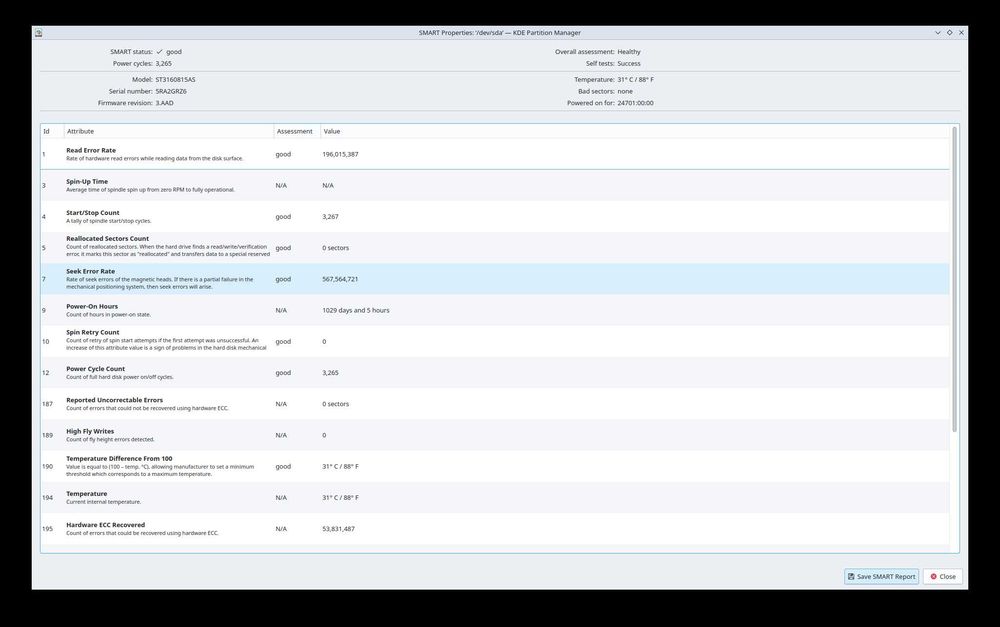
Task: Click Power cycles 3,265 in header
Action: tap(163, 63)
